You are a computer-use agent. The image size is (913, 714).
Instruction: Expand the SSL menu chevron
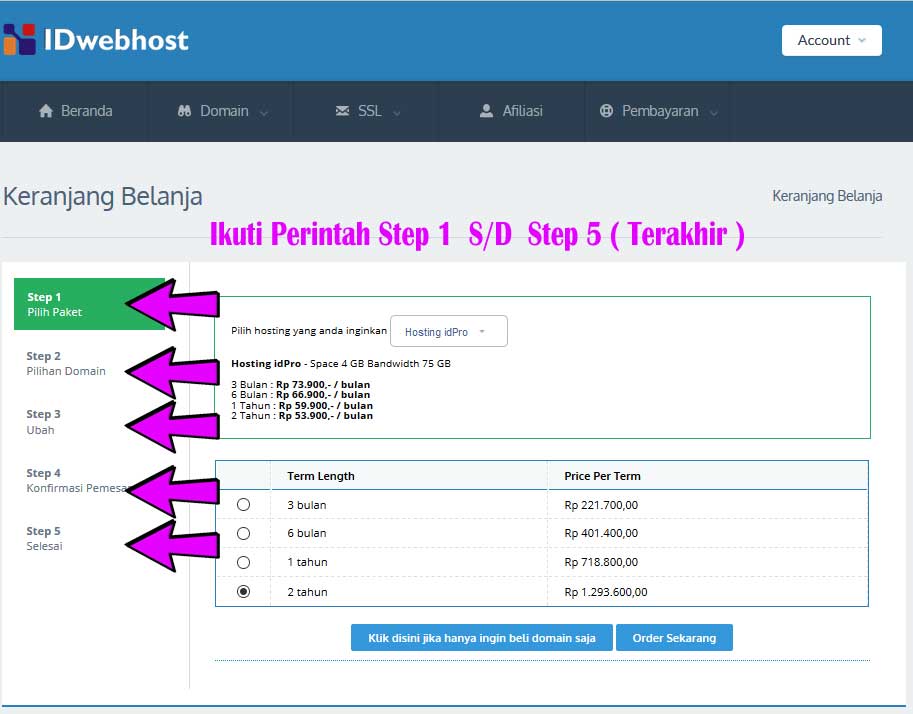397,112
